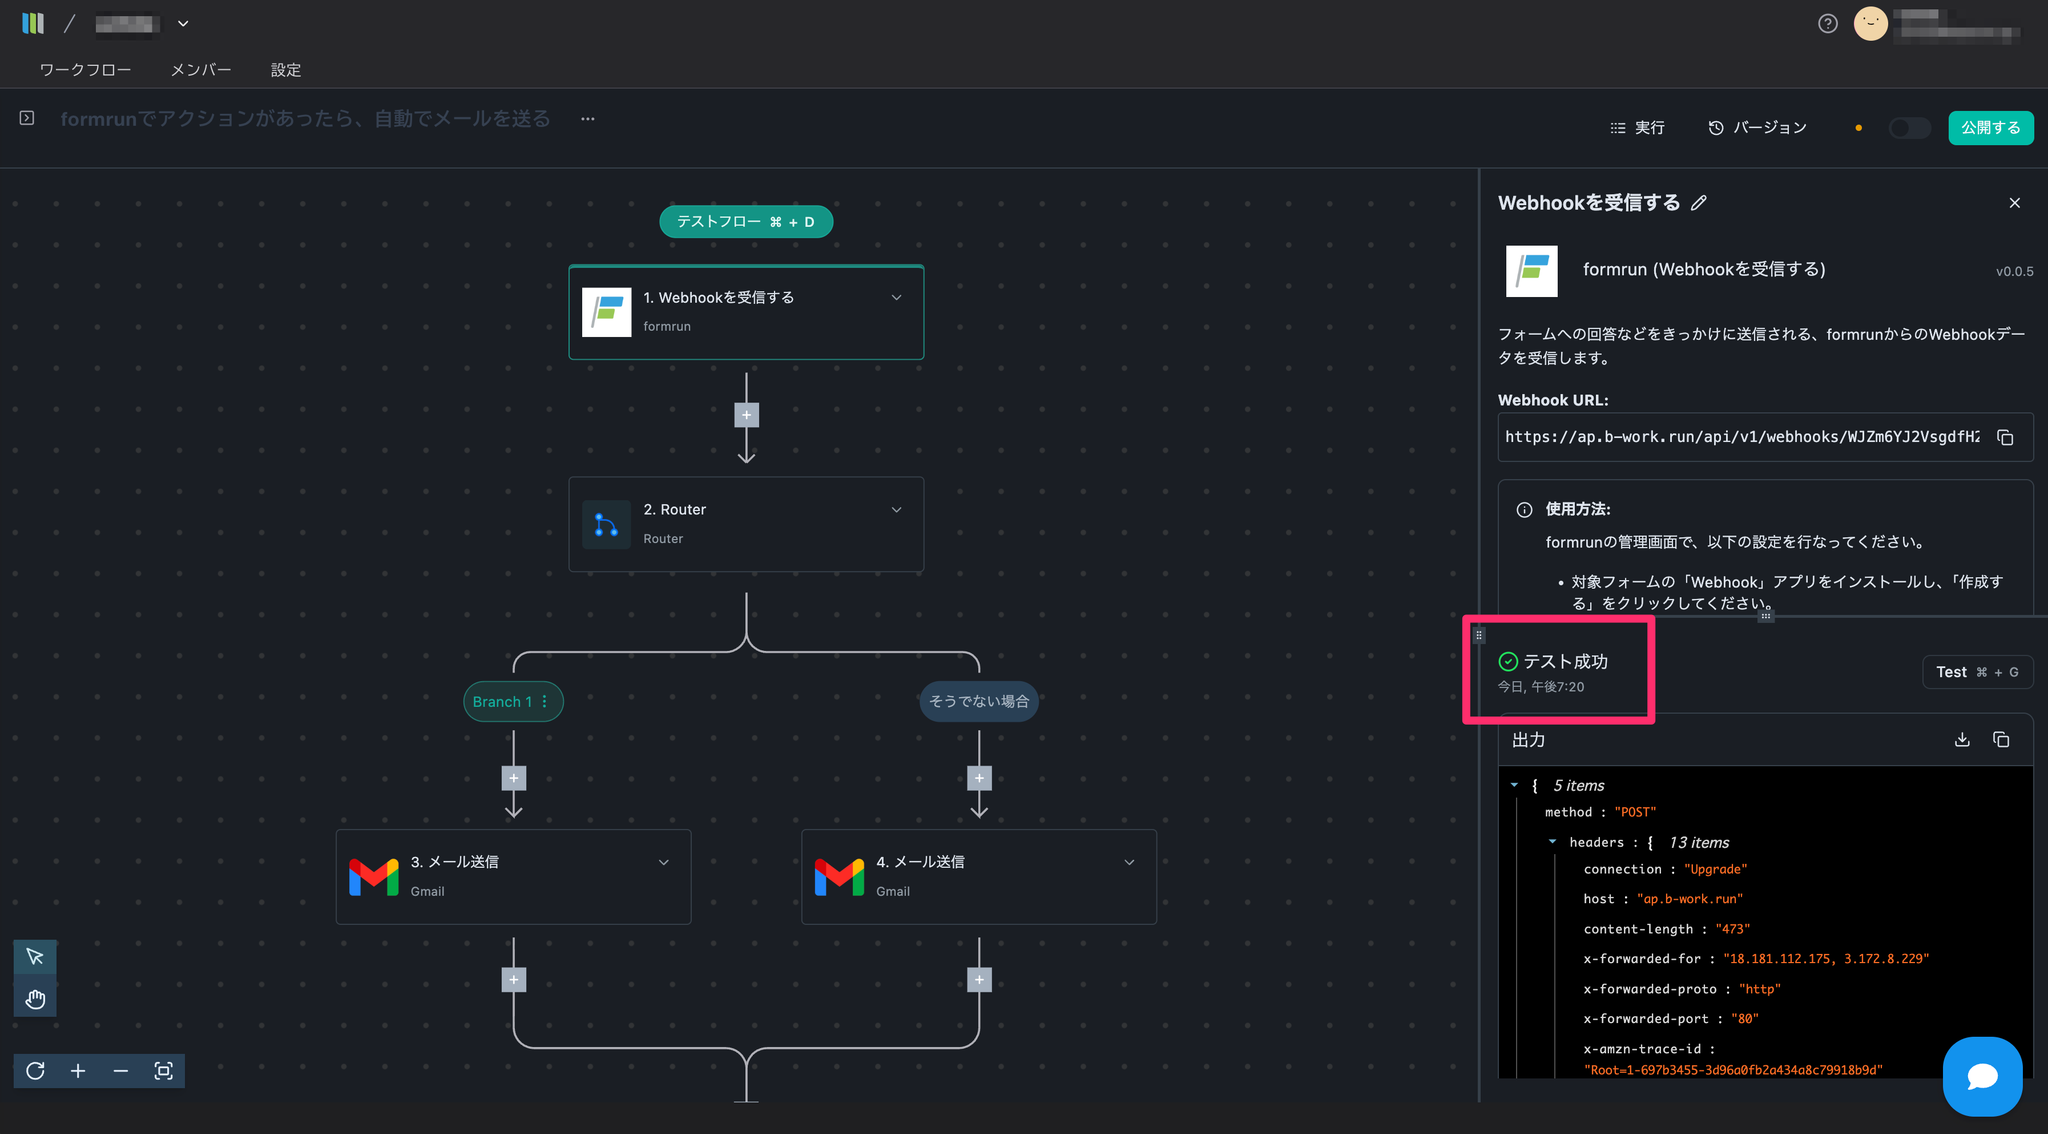
Task: Open the Gmail step 3 chevron menu
Action: 663,862
